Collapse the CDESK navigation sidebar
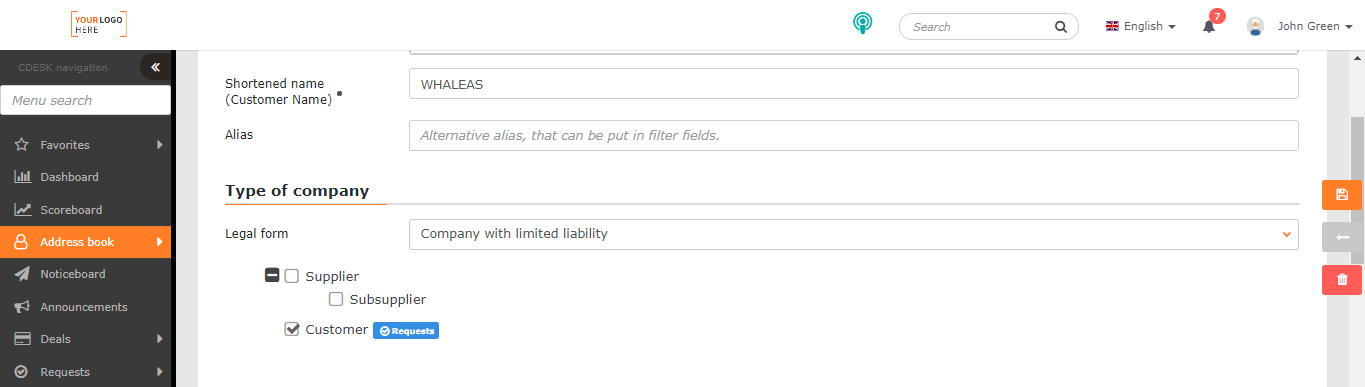The image size is (1365, 387). tap(155, 67)
